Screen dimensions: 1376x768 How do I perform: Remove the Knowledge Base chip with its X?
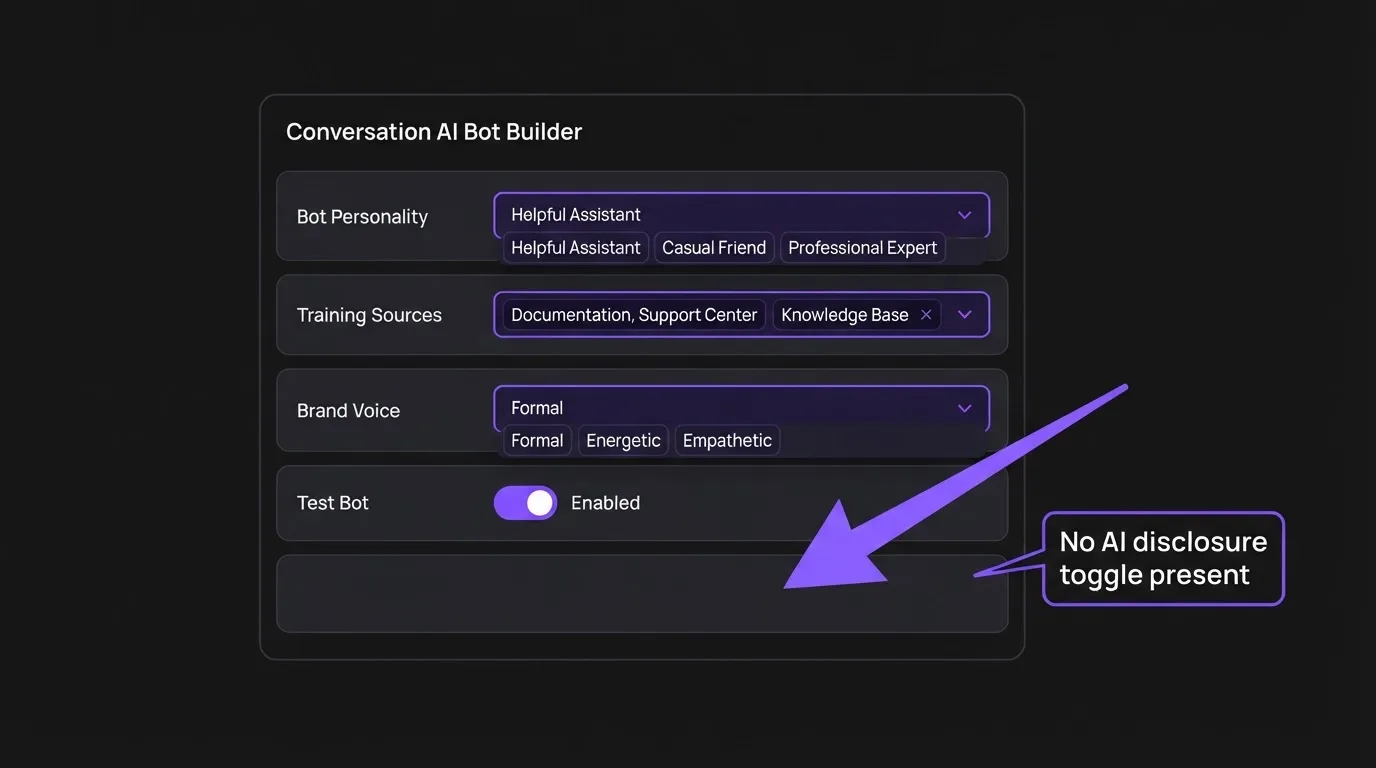(926, 315)
